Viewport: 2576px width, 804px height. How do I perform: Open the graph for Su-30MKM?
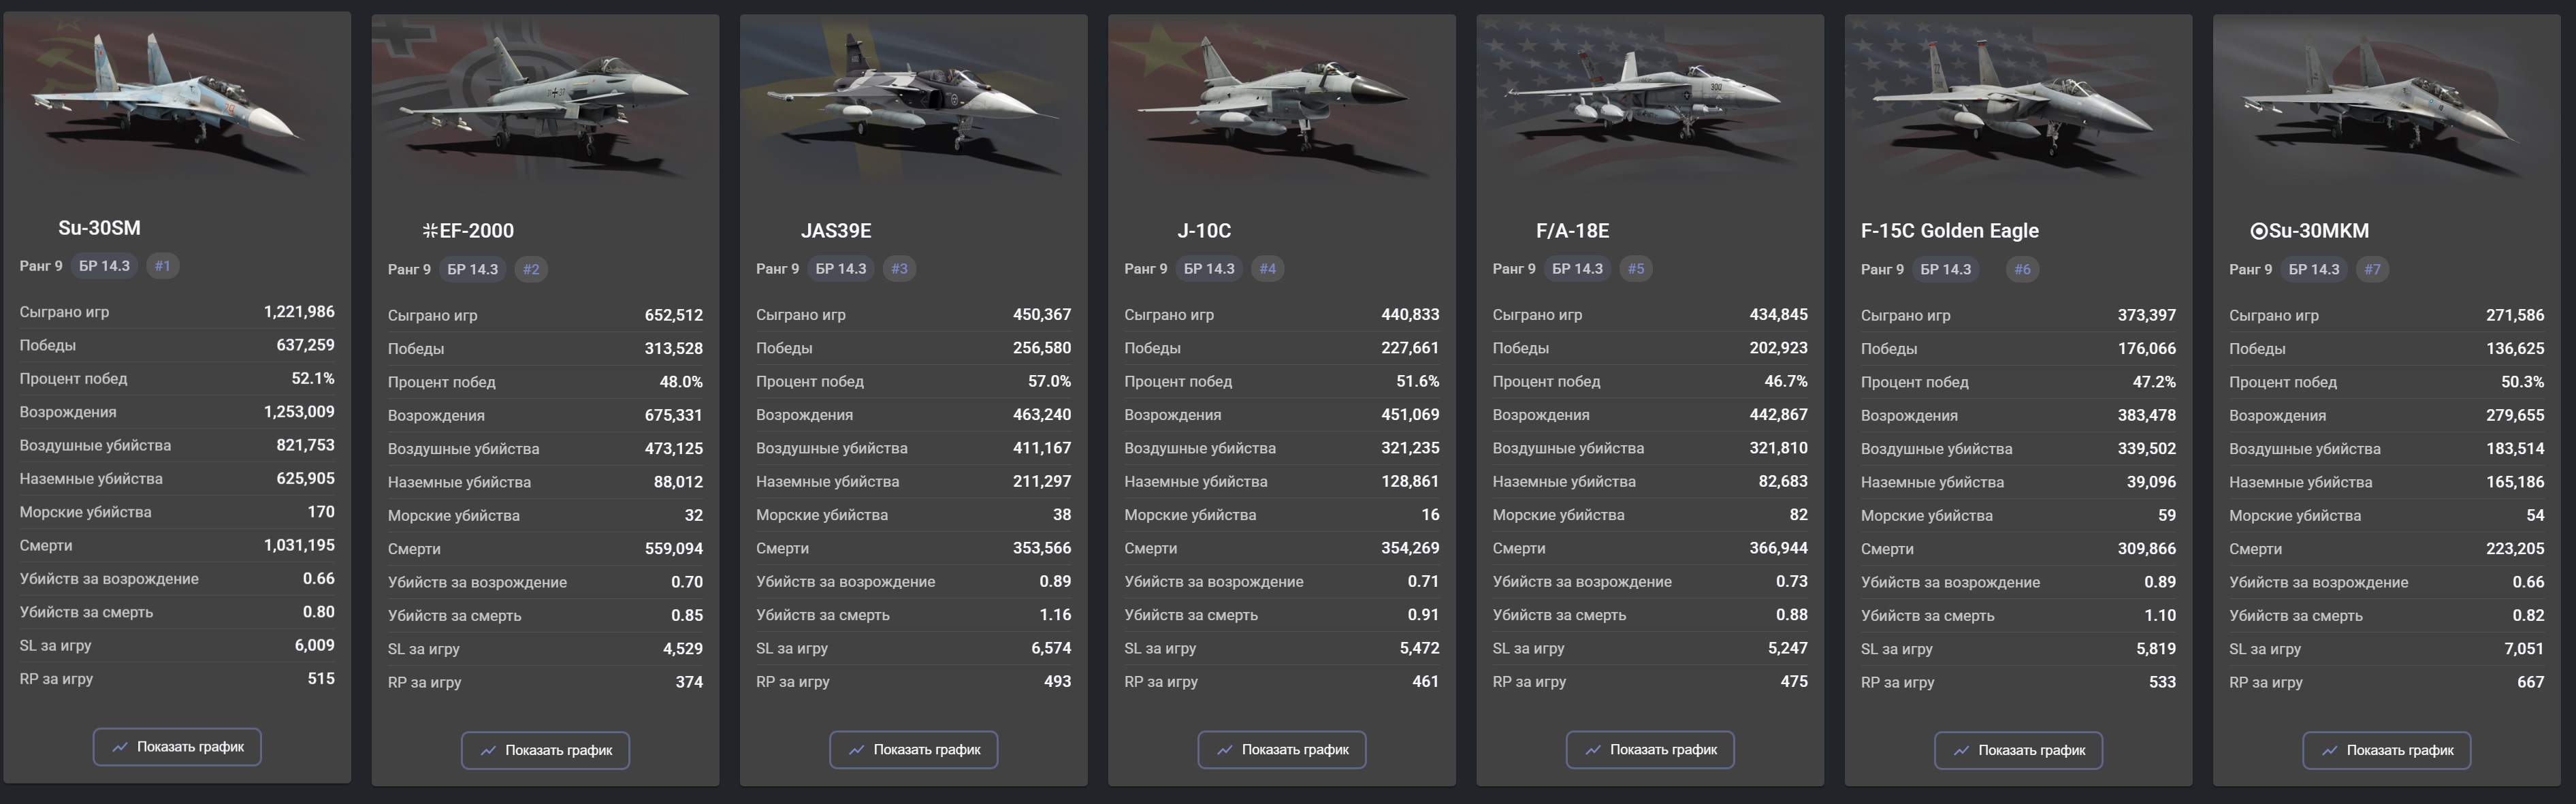click(2386, 750)
